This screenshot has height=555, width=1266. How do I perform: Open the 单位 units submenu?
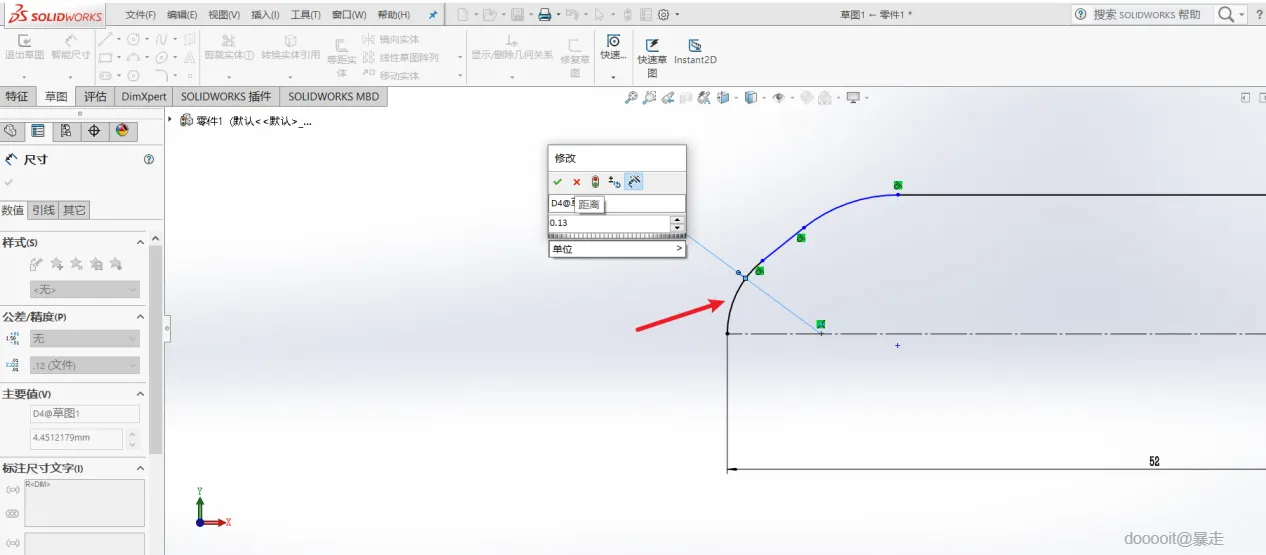pyautogui.click(x=617, y=249)
